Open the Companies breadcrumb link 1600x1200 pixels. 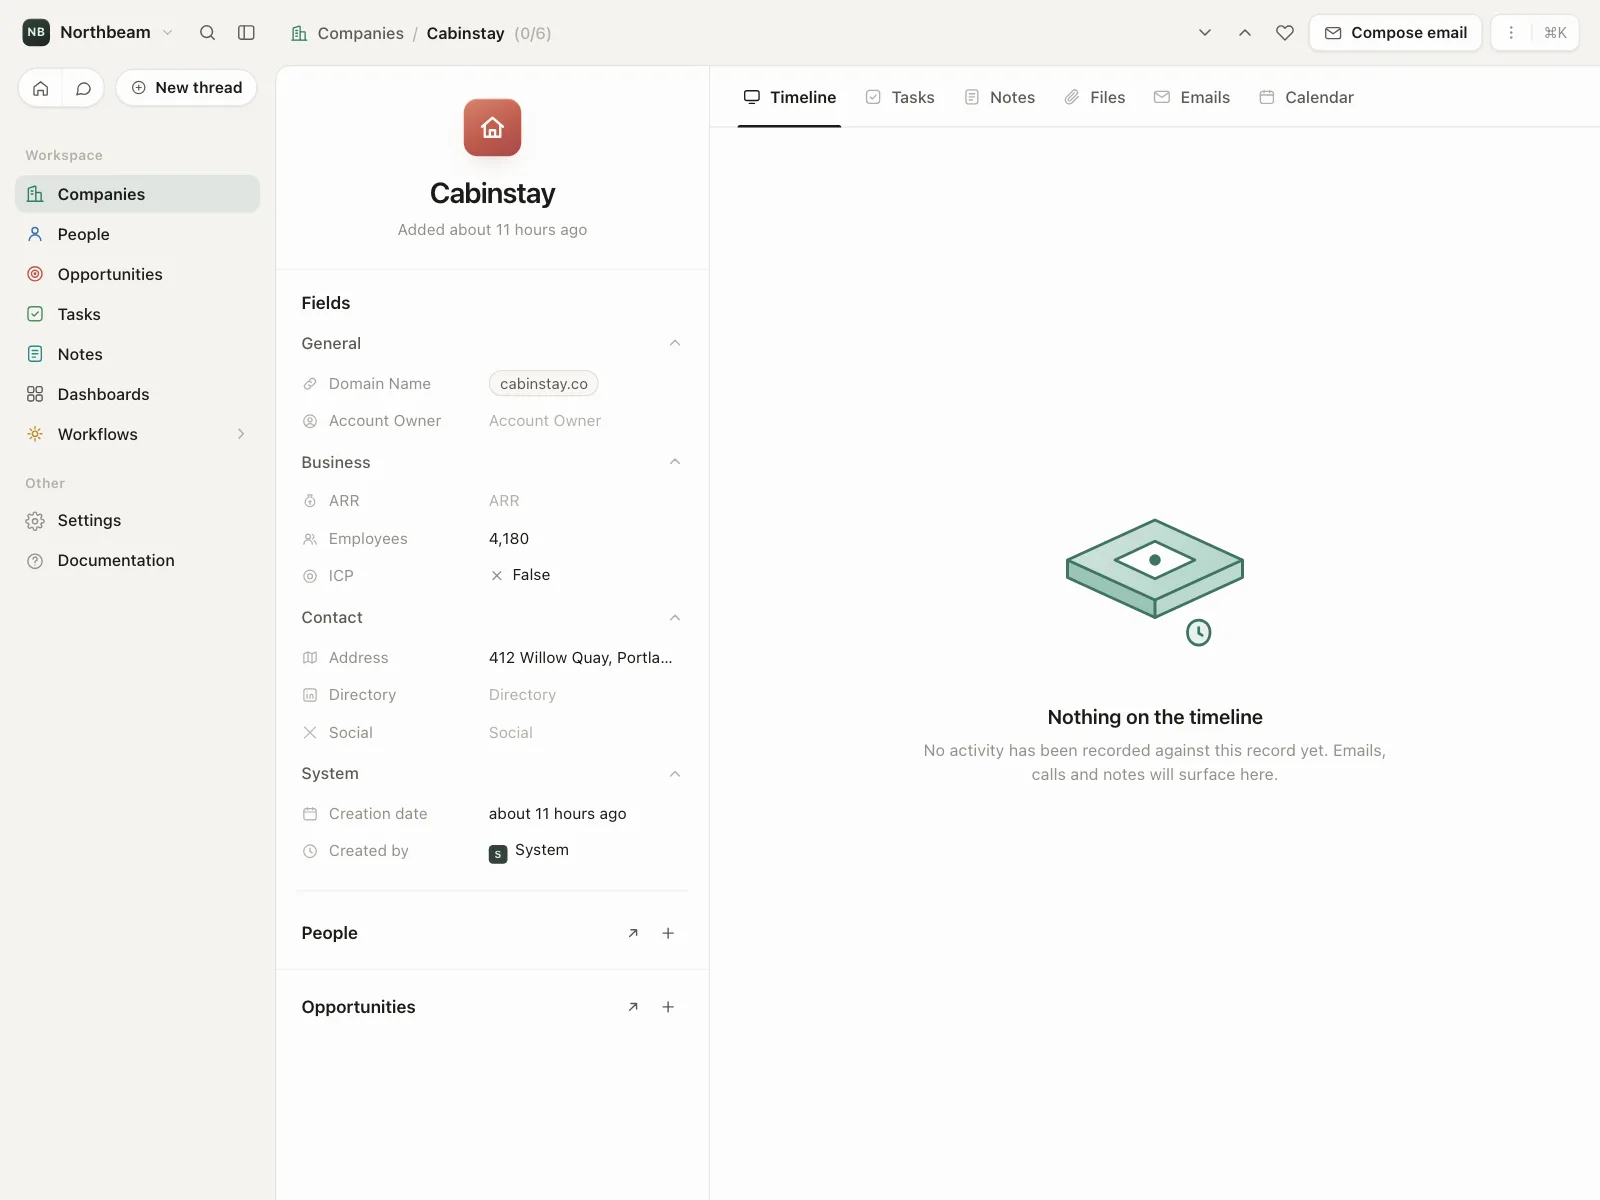360,33
